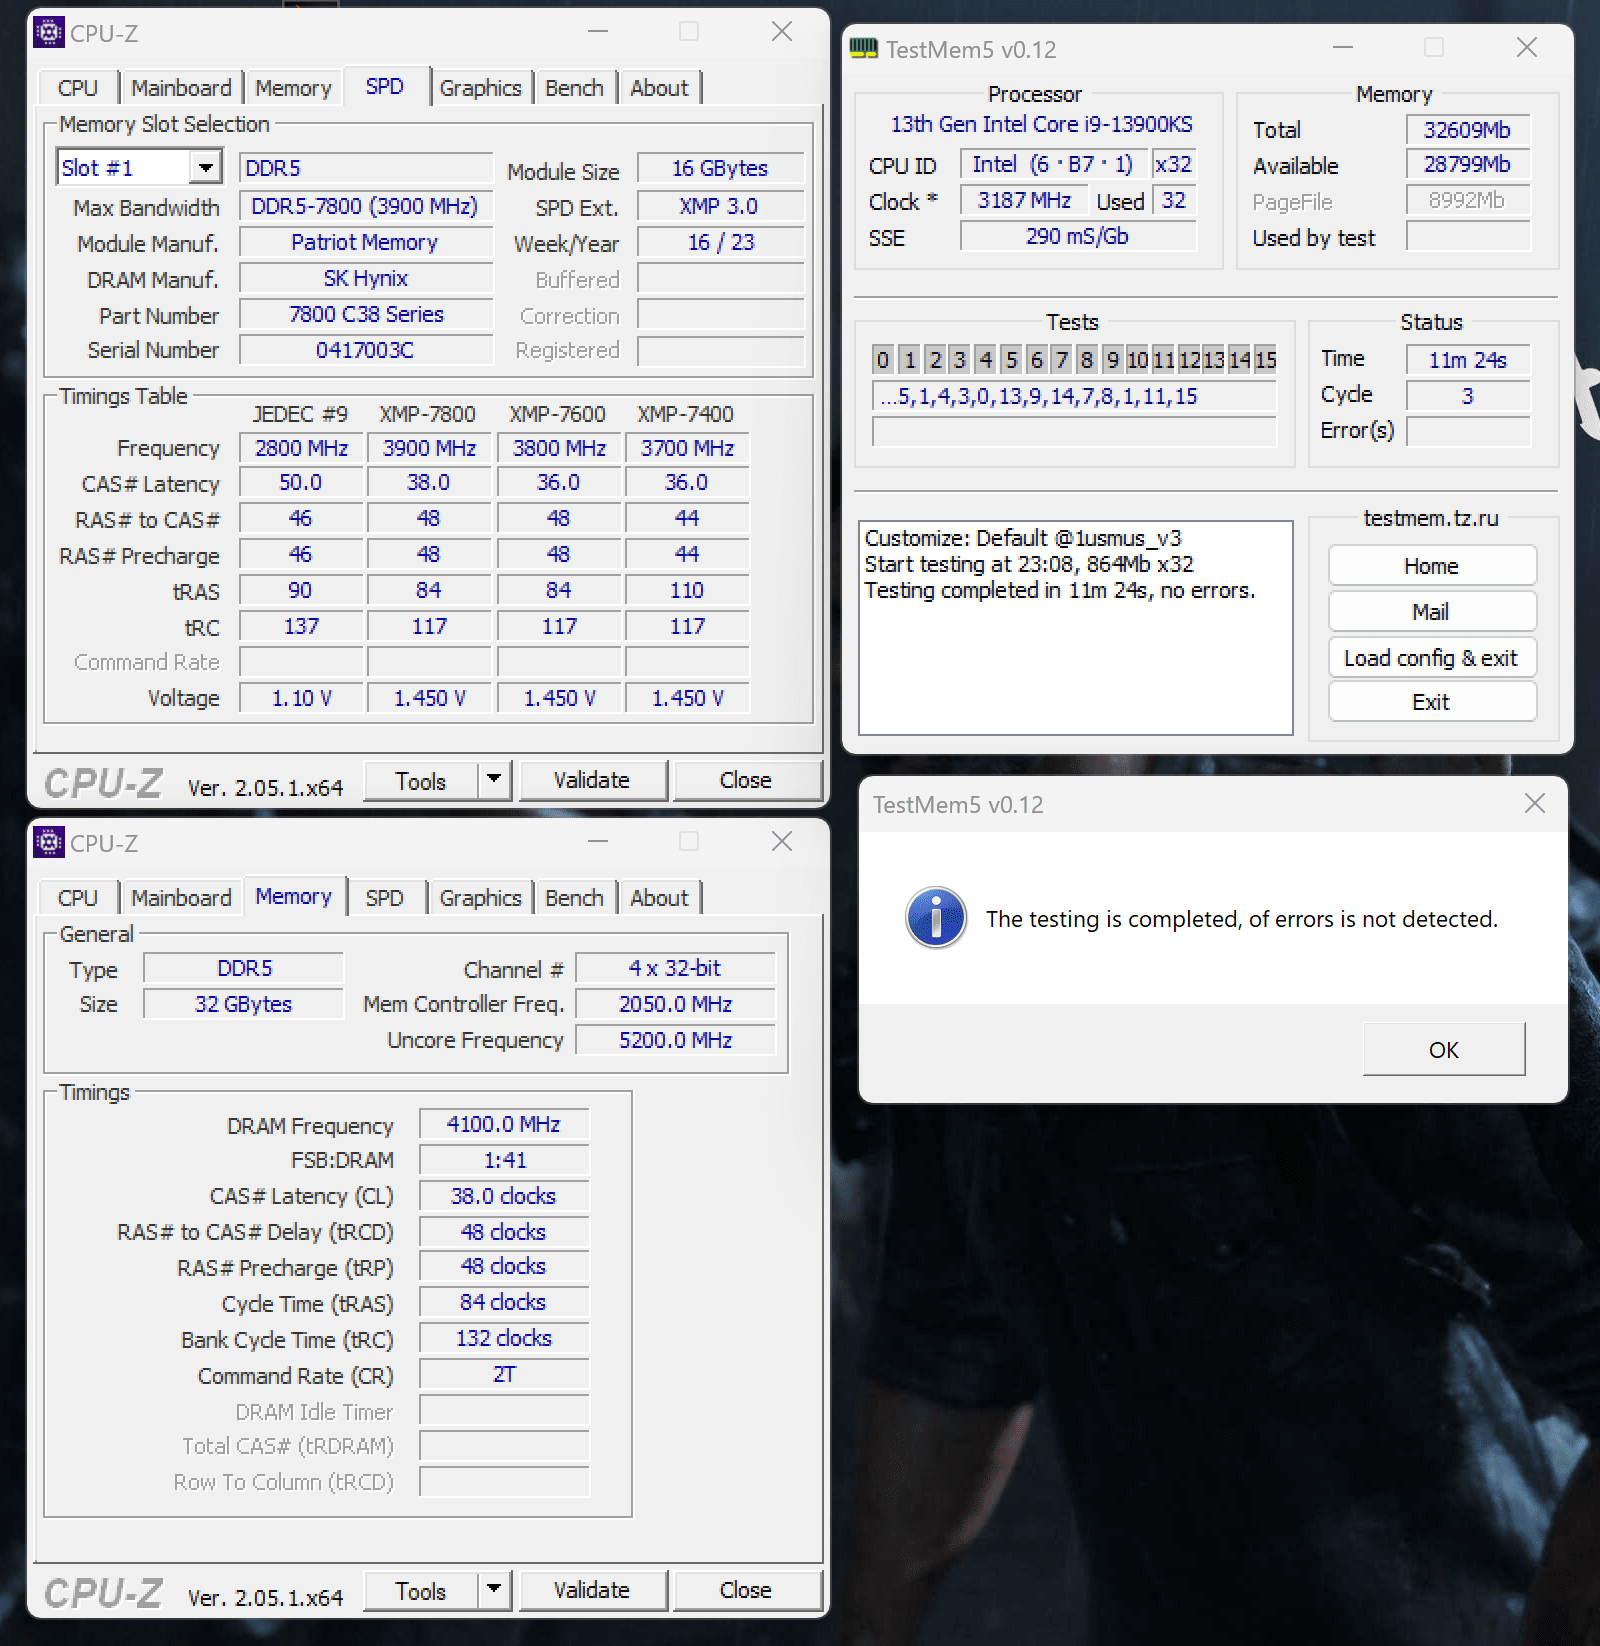The height and width of the screenshot is (1646, 1600).
Task: Open the Graphics tab in the top CPU-Z window
Action: click(x=481, y=88)
